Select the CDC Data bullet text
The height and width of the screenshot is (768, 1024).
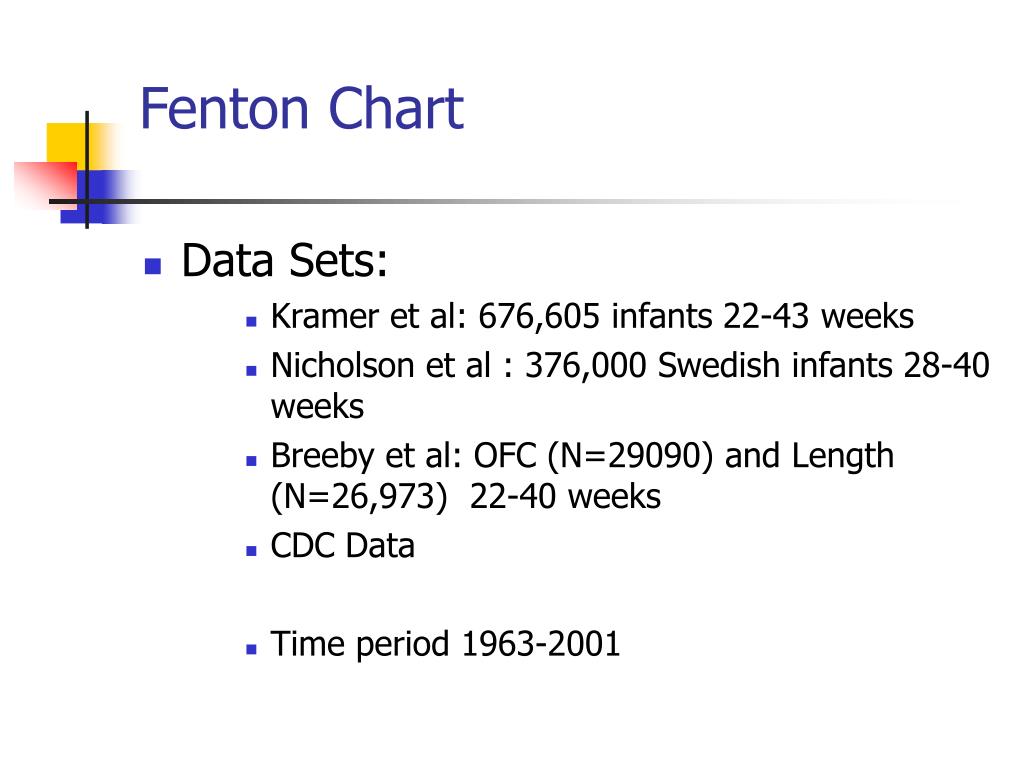[x=342, y=545]
